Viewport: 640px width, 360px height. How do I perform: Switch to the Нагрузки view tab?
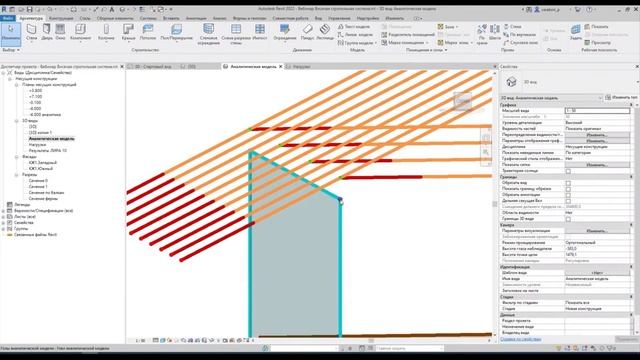(x=301, y=66)
